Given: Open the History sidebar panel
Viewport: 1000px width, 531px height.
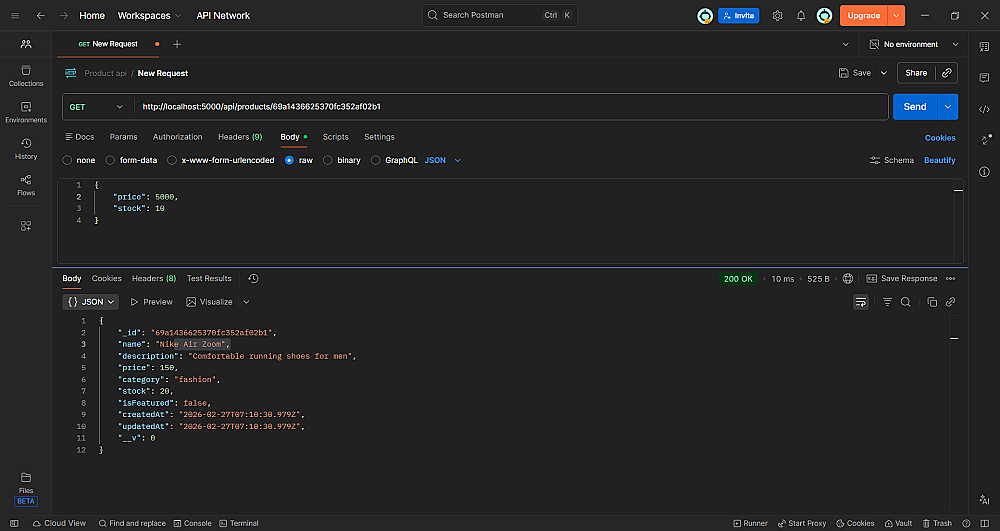Looking at the screenshot, I should 26,149.
